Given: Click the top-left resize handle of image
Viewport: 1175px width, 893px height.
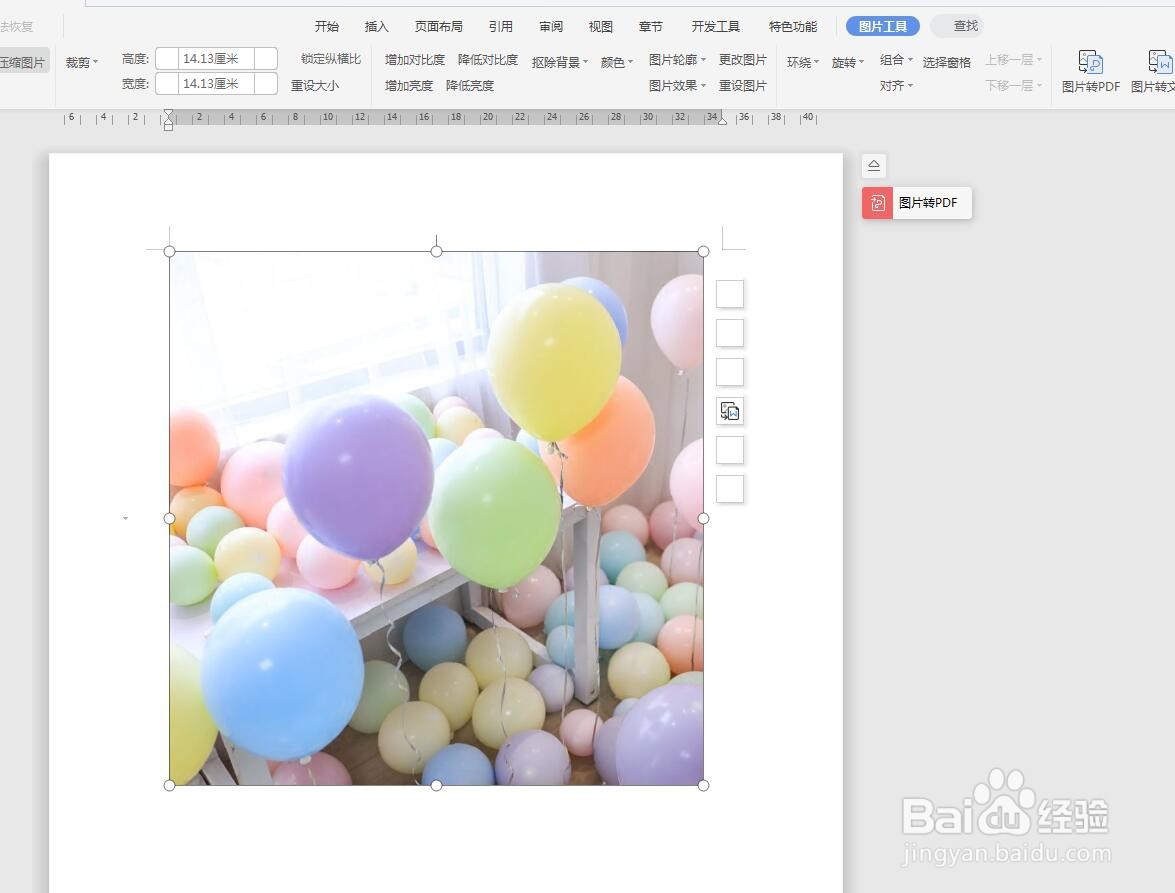Looking at the screenshot, I should pyautogui.click(x=169, y=252).
